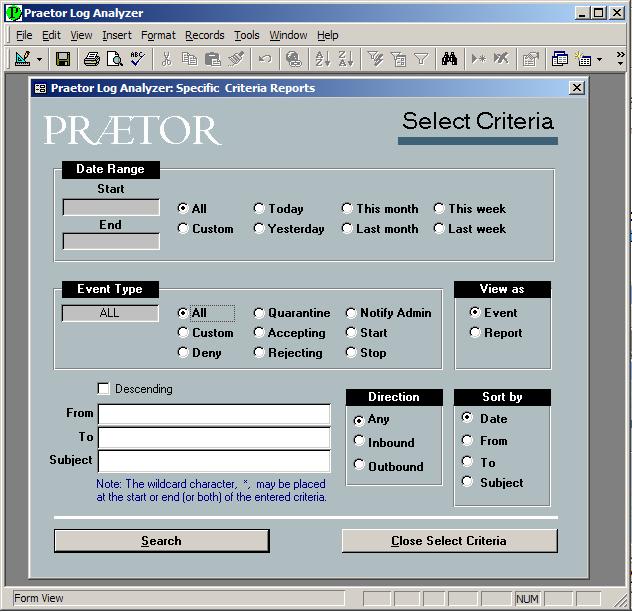Choose the This week radio button
Viewport: 632px width, 612px height.
[x=439, y=208]
